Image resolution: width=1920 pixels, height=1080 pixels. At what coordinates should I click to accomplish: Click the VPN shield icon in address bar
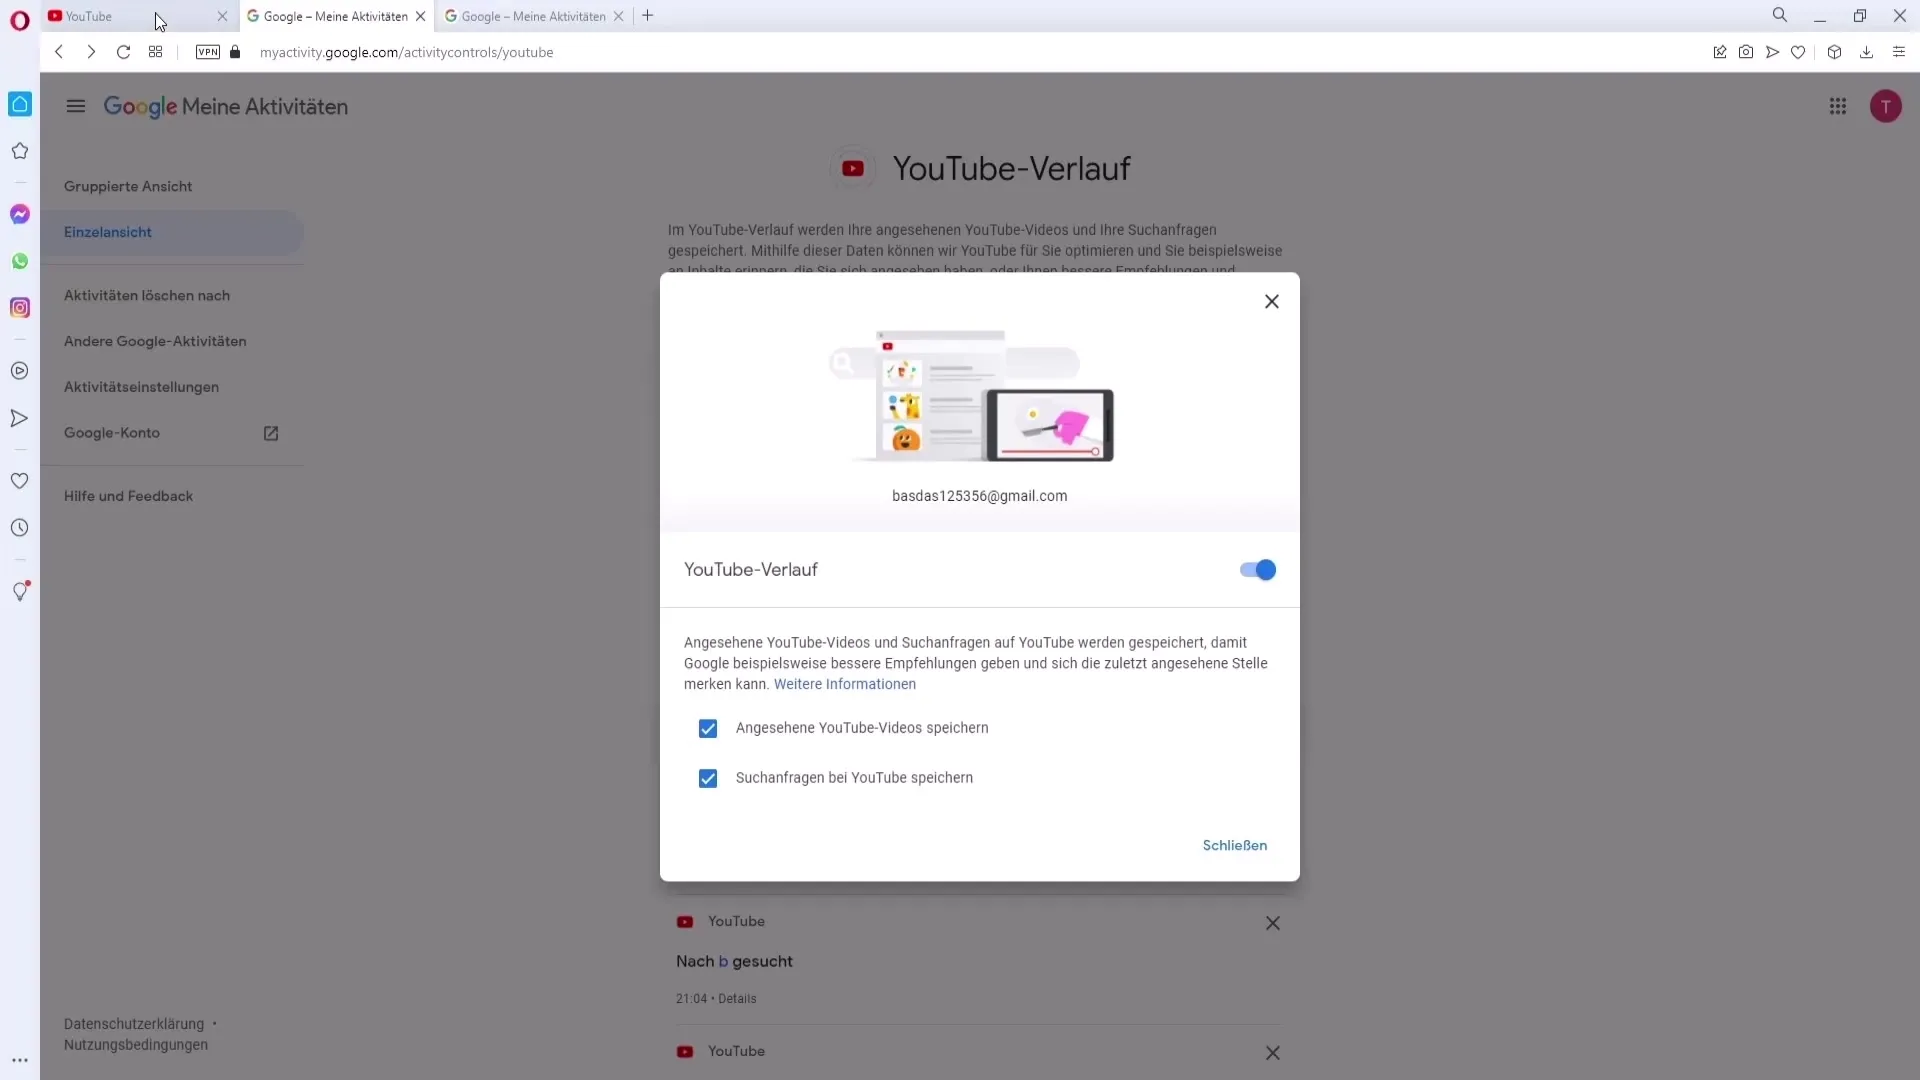pos(207,51)
